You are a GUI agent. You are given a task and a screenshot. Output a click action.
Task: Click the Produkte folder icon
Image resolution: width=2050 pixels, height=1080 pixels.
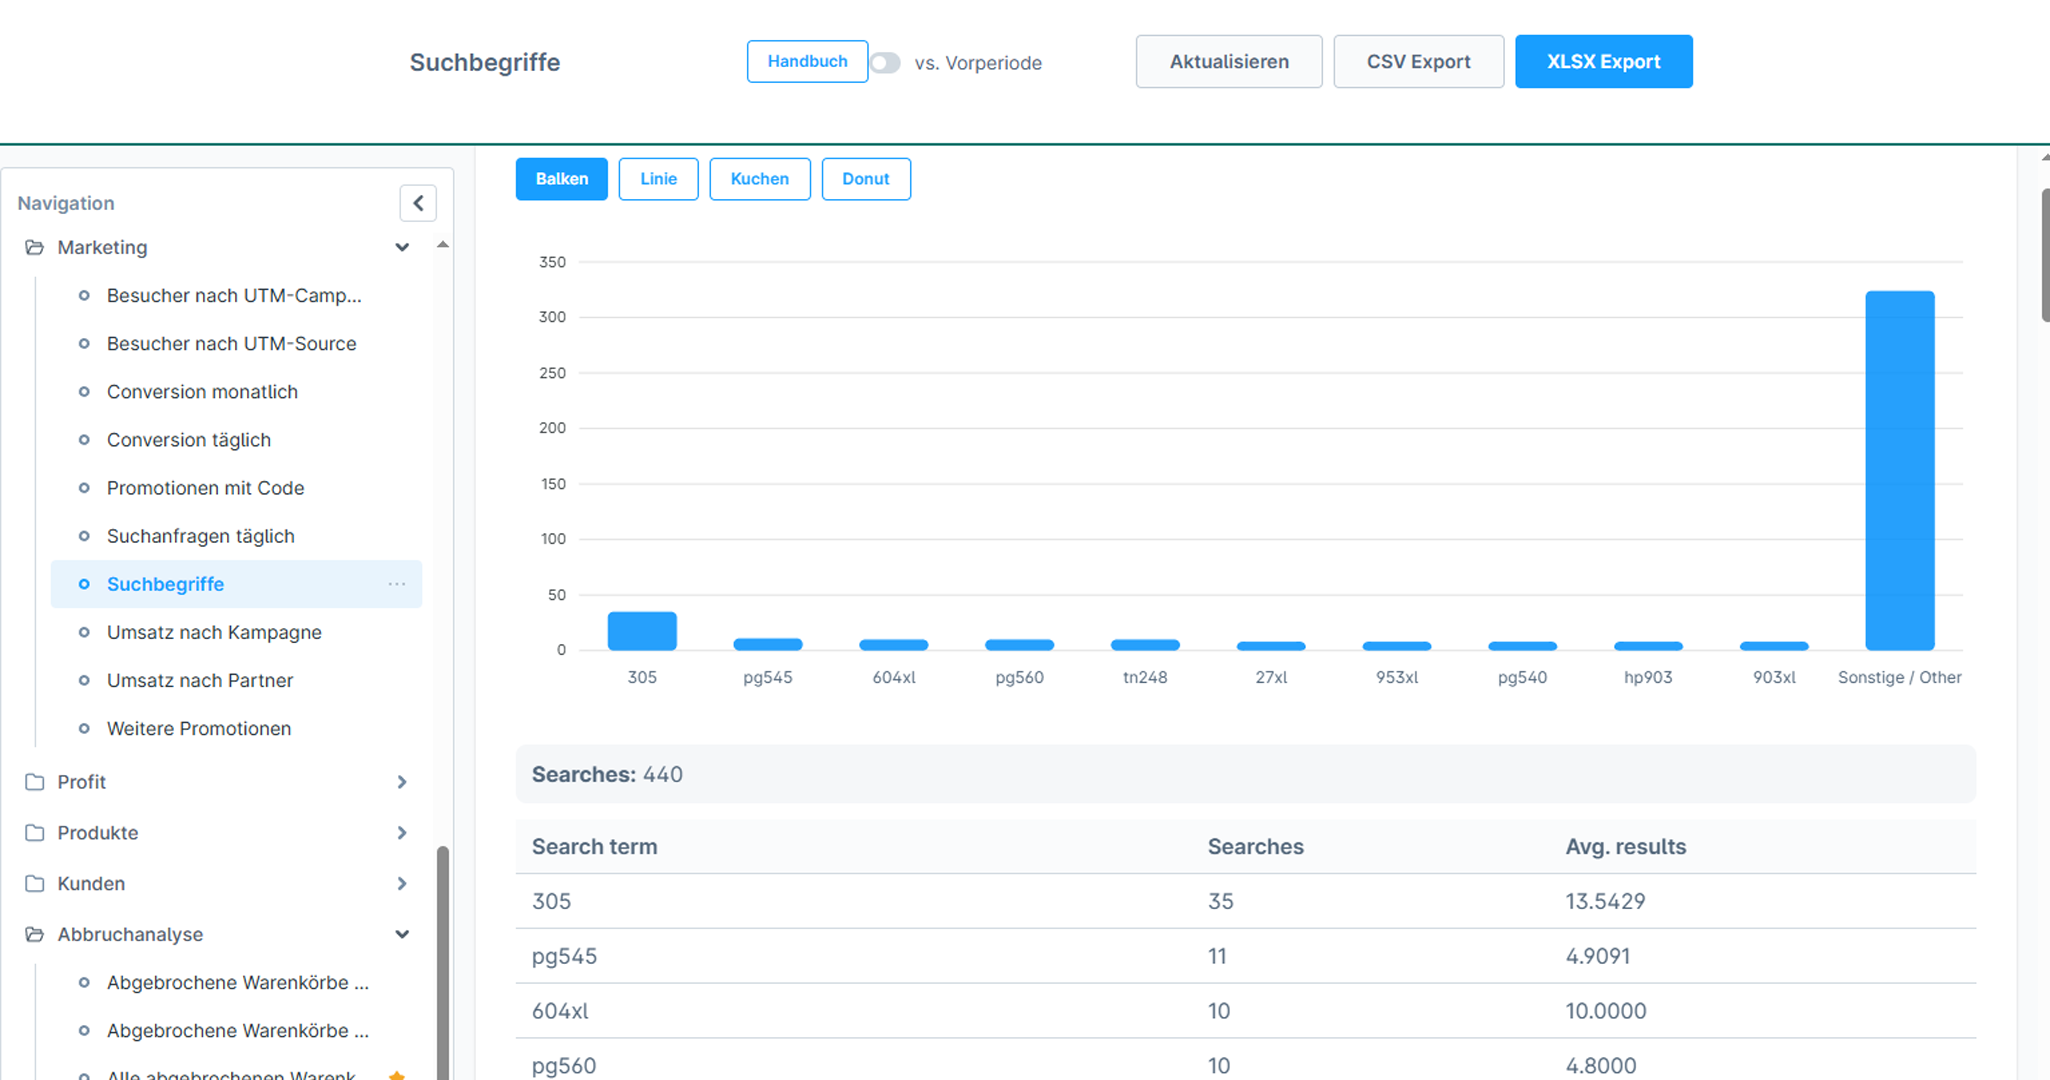pyautogui.click(x=35, y=833)
